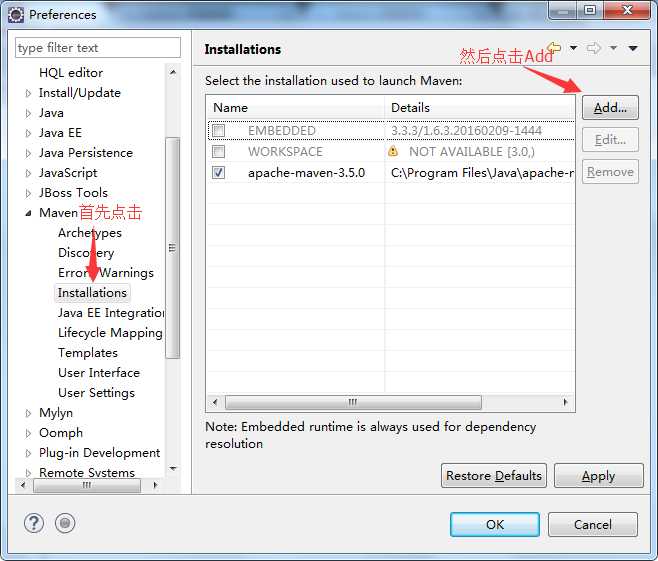The image size is (658, 561).
Task: Uncheck the apache-maven-3.5.0 checkbox
Action: tap(218, 172)
